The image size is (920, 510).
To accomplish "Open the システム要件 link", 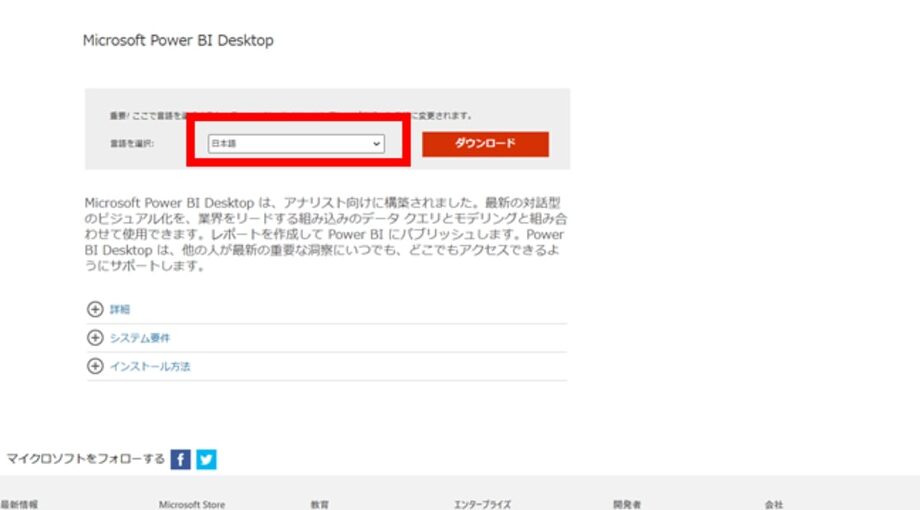I will [140, 338].
